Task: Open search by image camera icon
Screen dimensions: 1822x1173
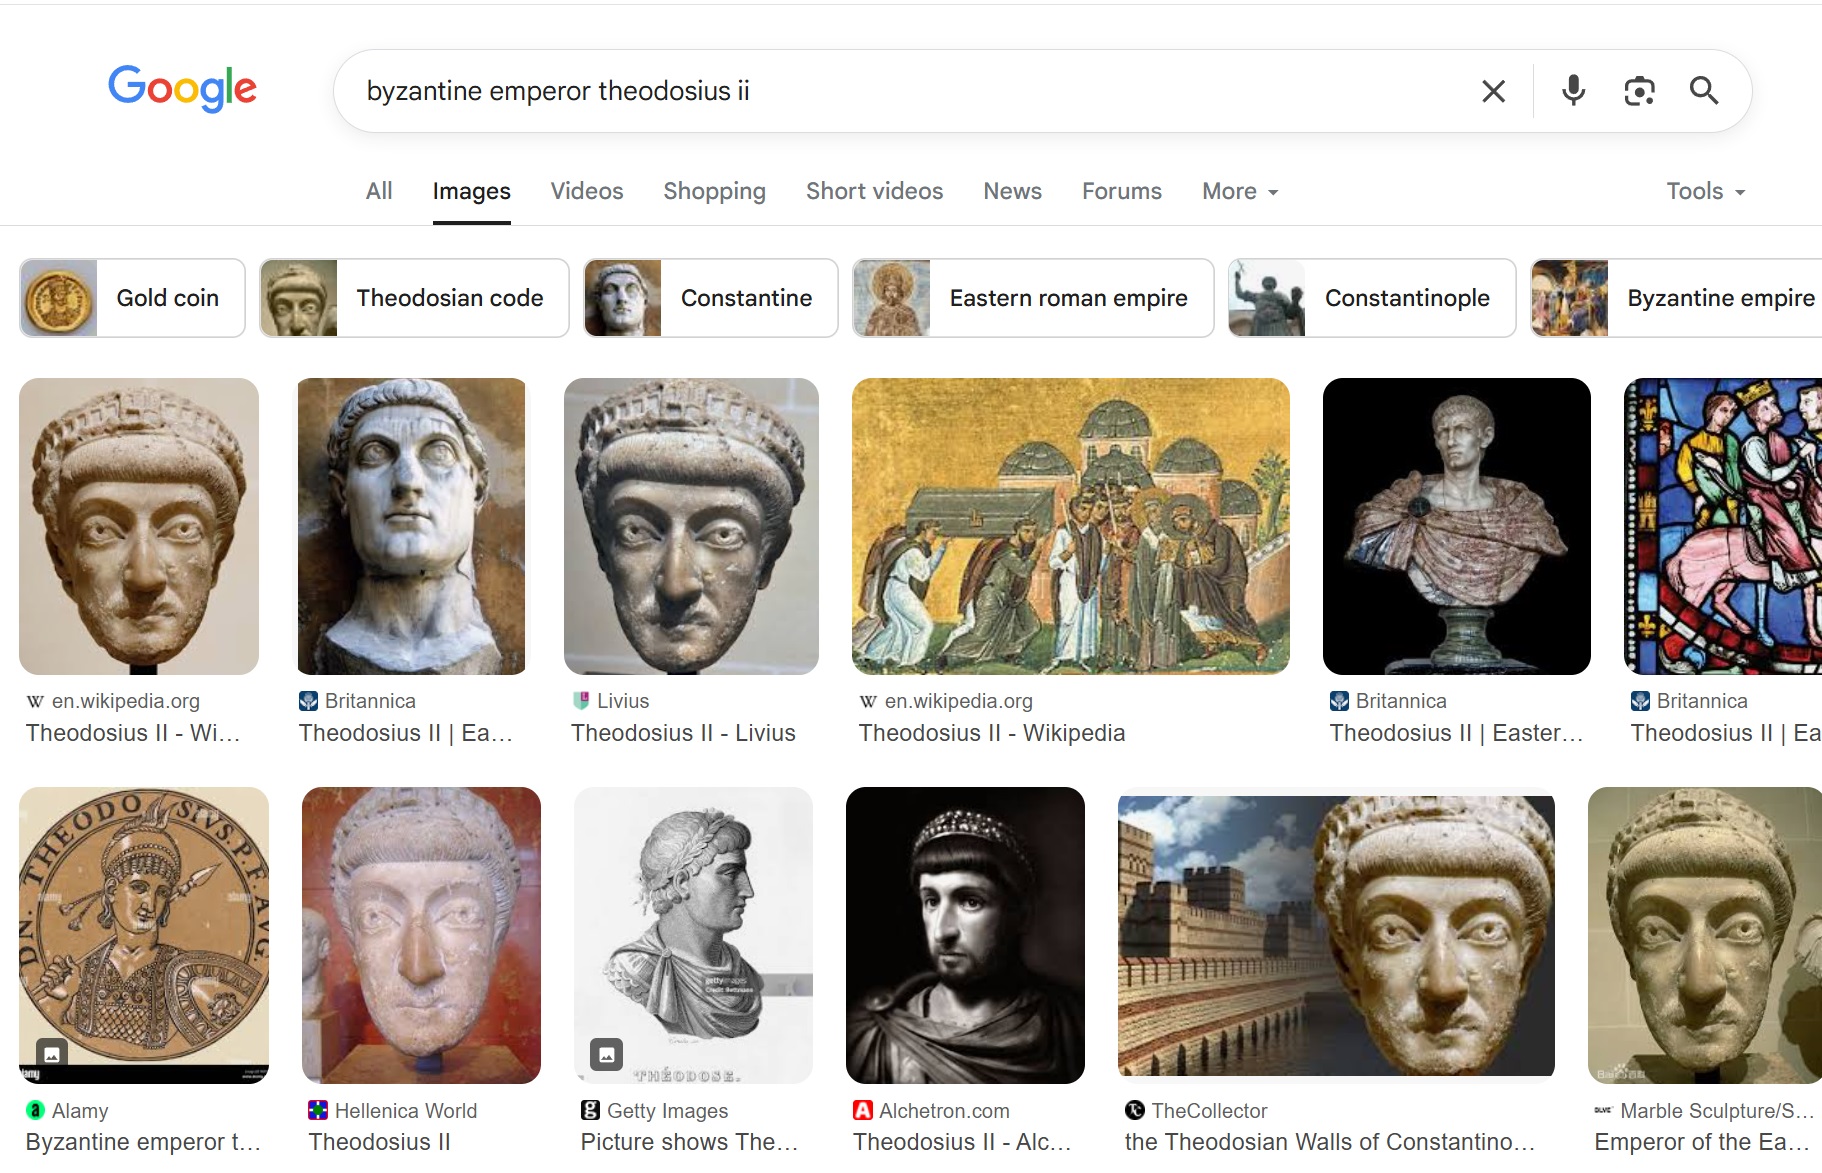Action: click(x=1639, y=91)
